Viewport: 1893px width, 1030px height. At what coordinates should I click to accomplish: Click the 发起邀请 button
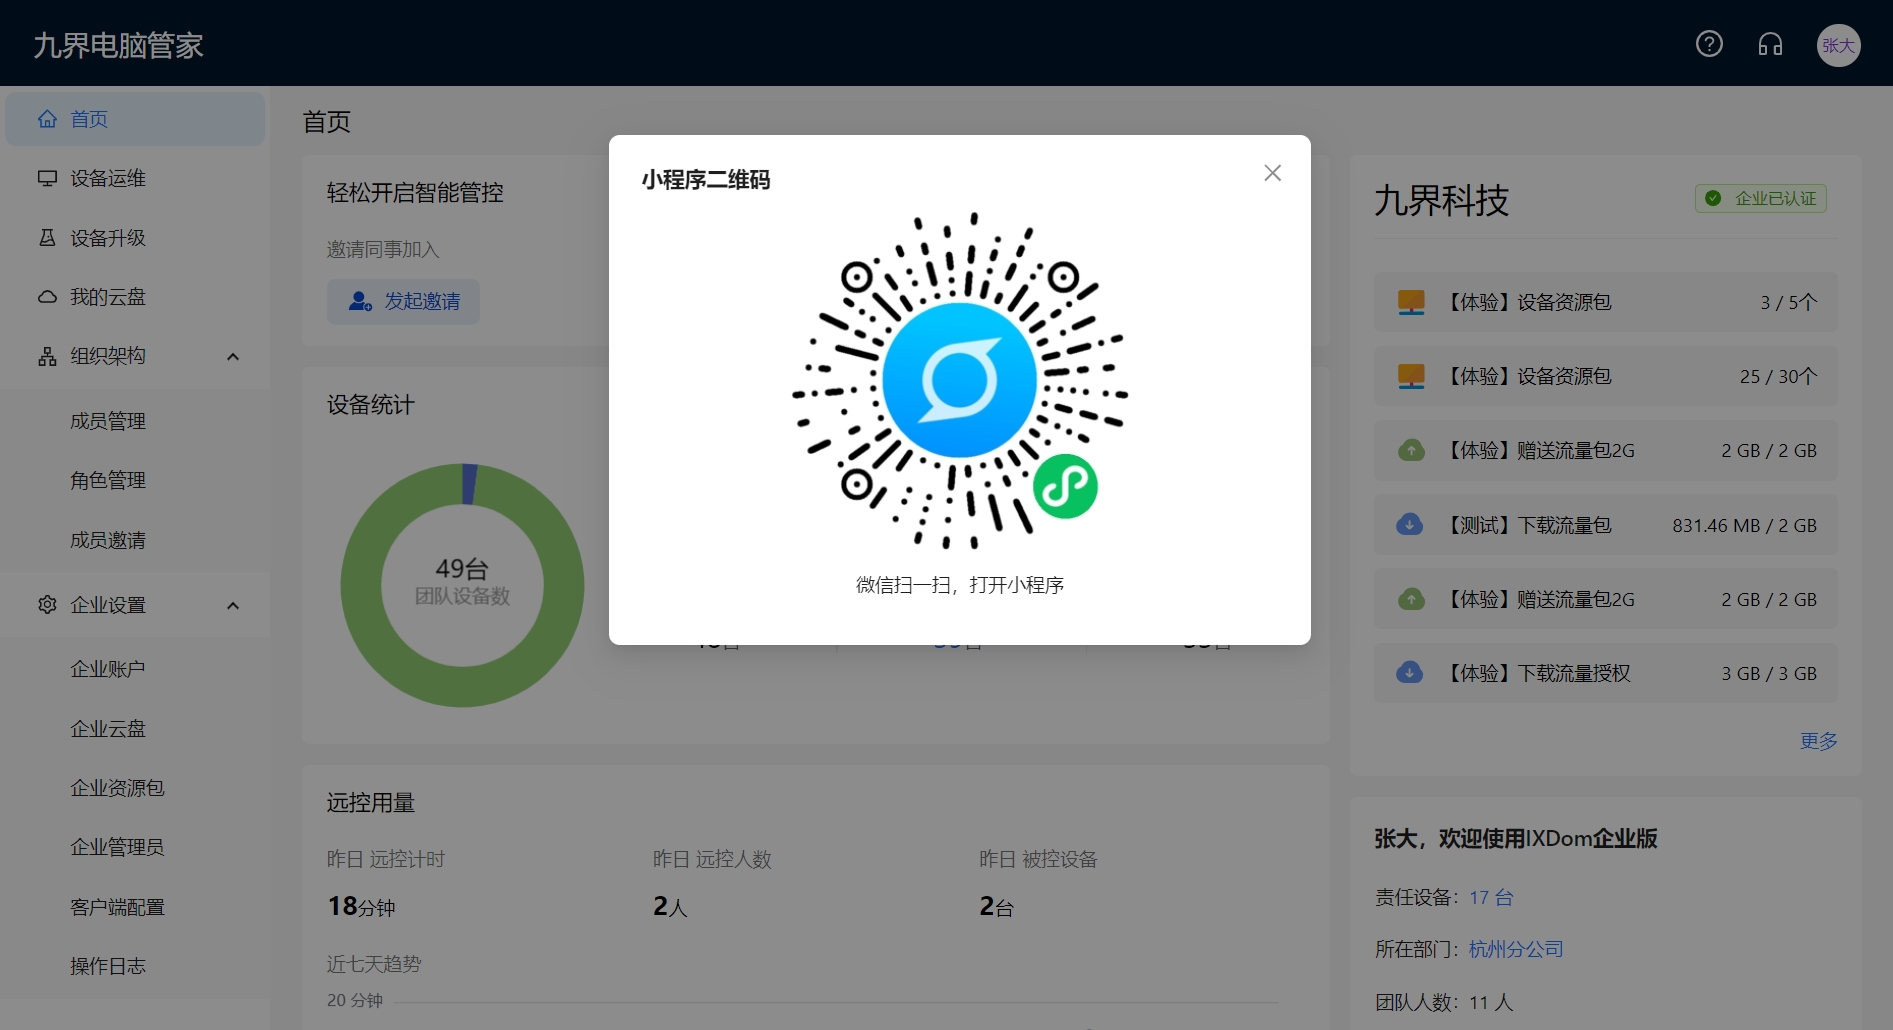coord(403,301)
